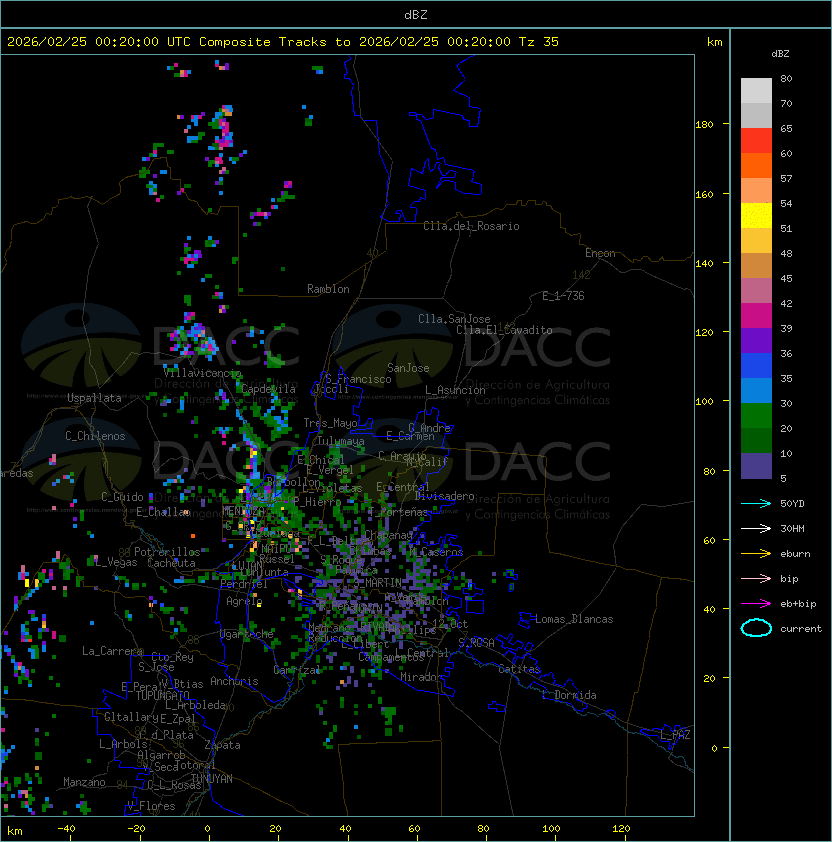
Task: Click the green 30 dBZ color swatch
Action: [x=756, y=416]
